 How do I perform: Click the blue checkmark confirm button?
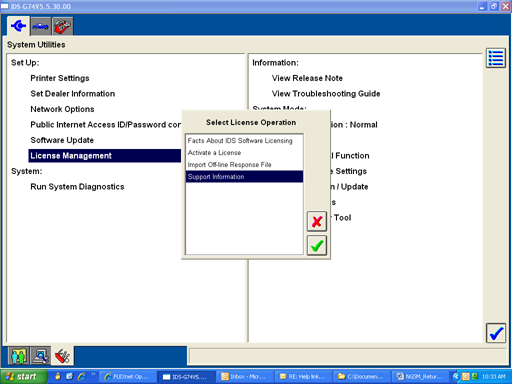(x=496, y=333)
